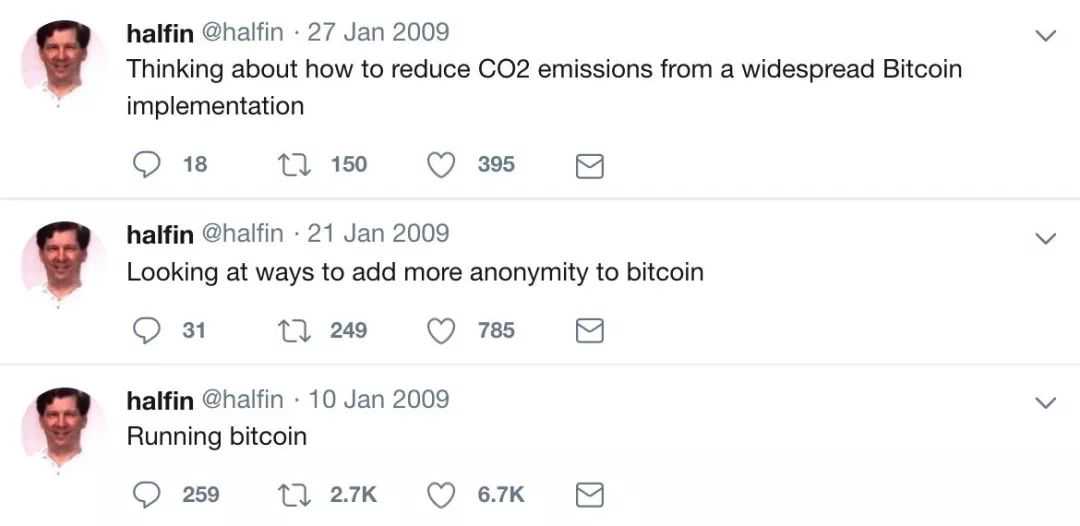Like the "Running bitcoin" tweet
Viewport: 1080px width, 526px height.
click(x=442, y=494)
